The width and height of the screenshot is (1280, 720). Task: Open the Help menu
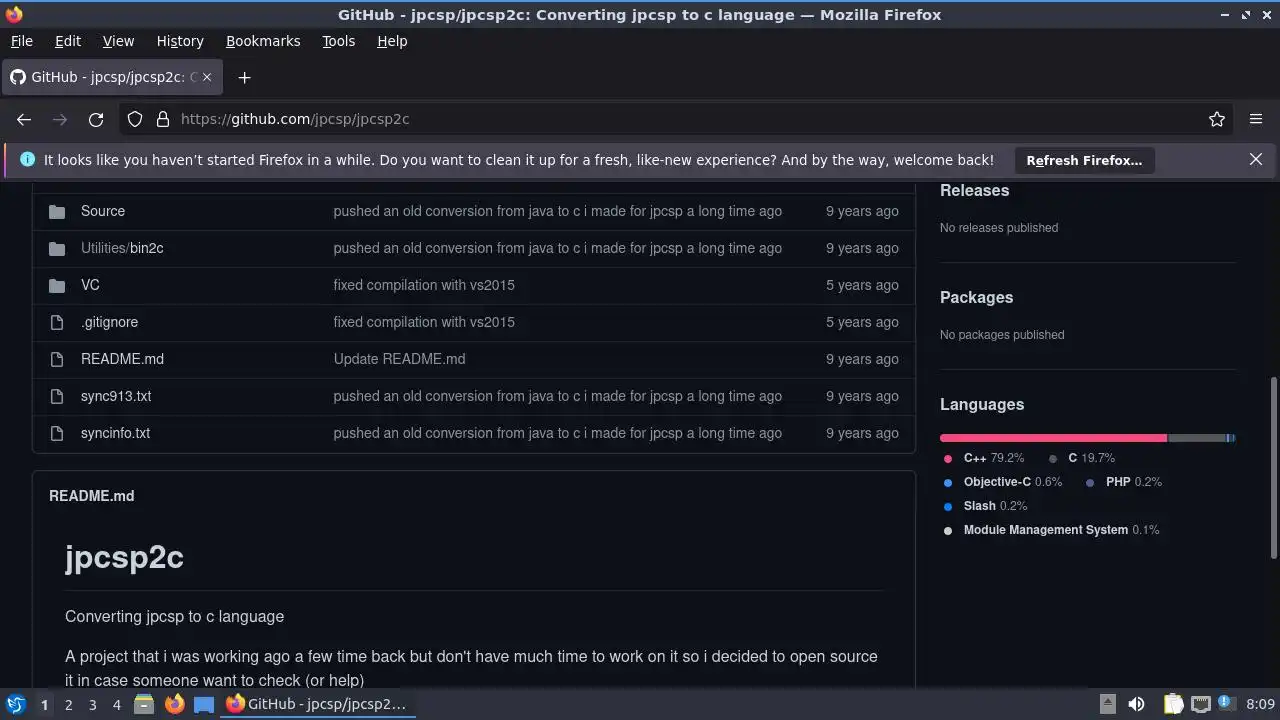(x=392, y=41)
